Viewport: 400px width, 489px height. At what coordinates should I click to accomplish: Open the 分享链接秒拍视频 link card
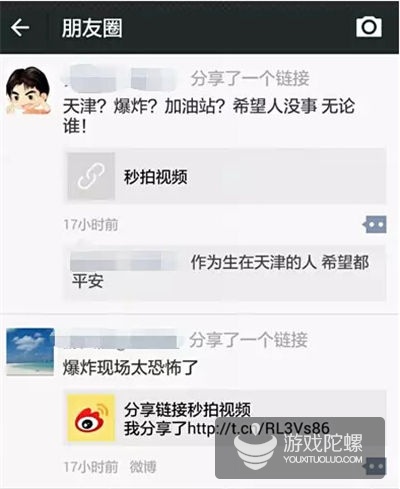click(x=225, y=418)
